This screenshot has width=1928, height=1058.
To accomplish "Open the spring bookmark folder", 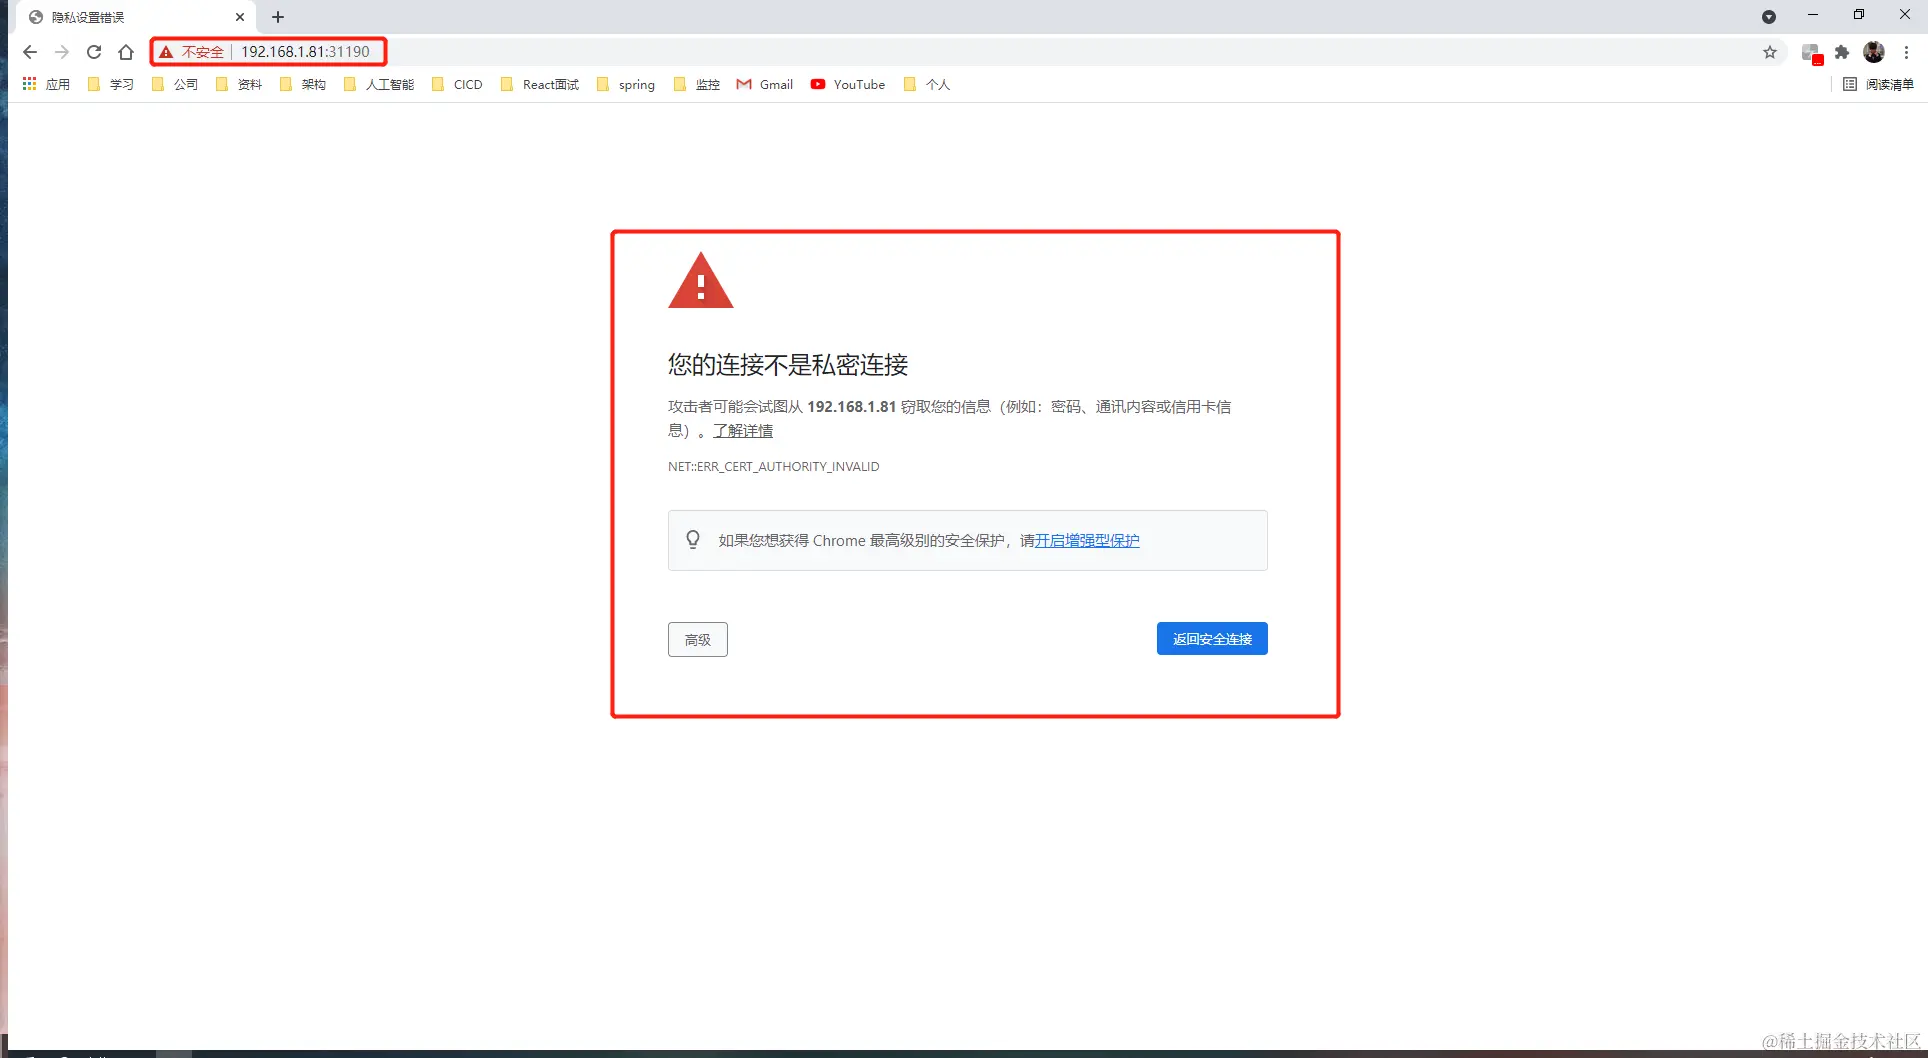I will 626,84.
